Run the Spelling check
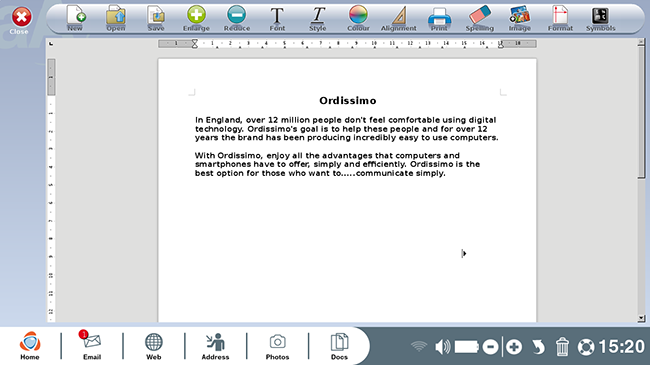This screenshot has height=365, width=650. 480,19
